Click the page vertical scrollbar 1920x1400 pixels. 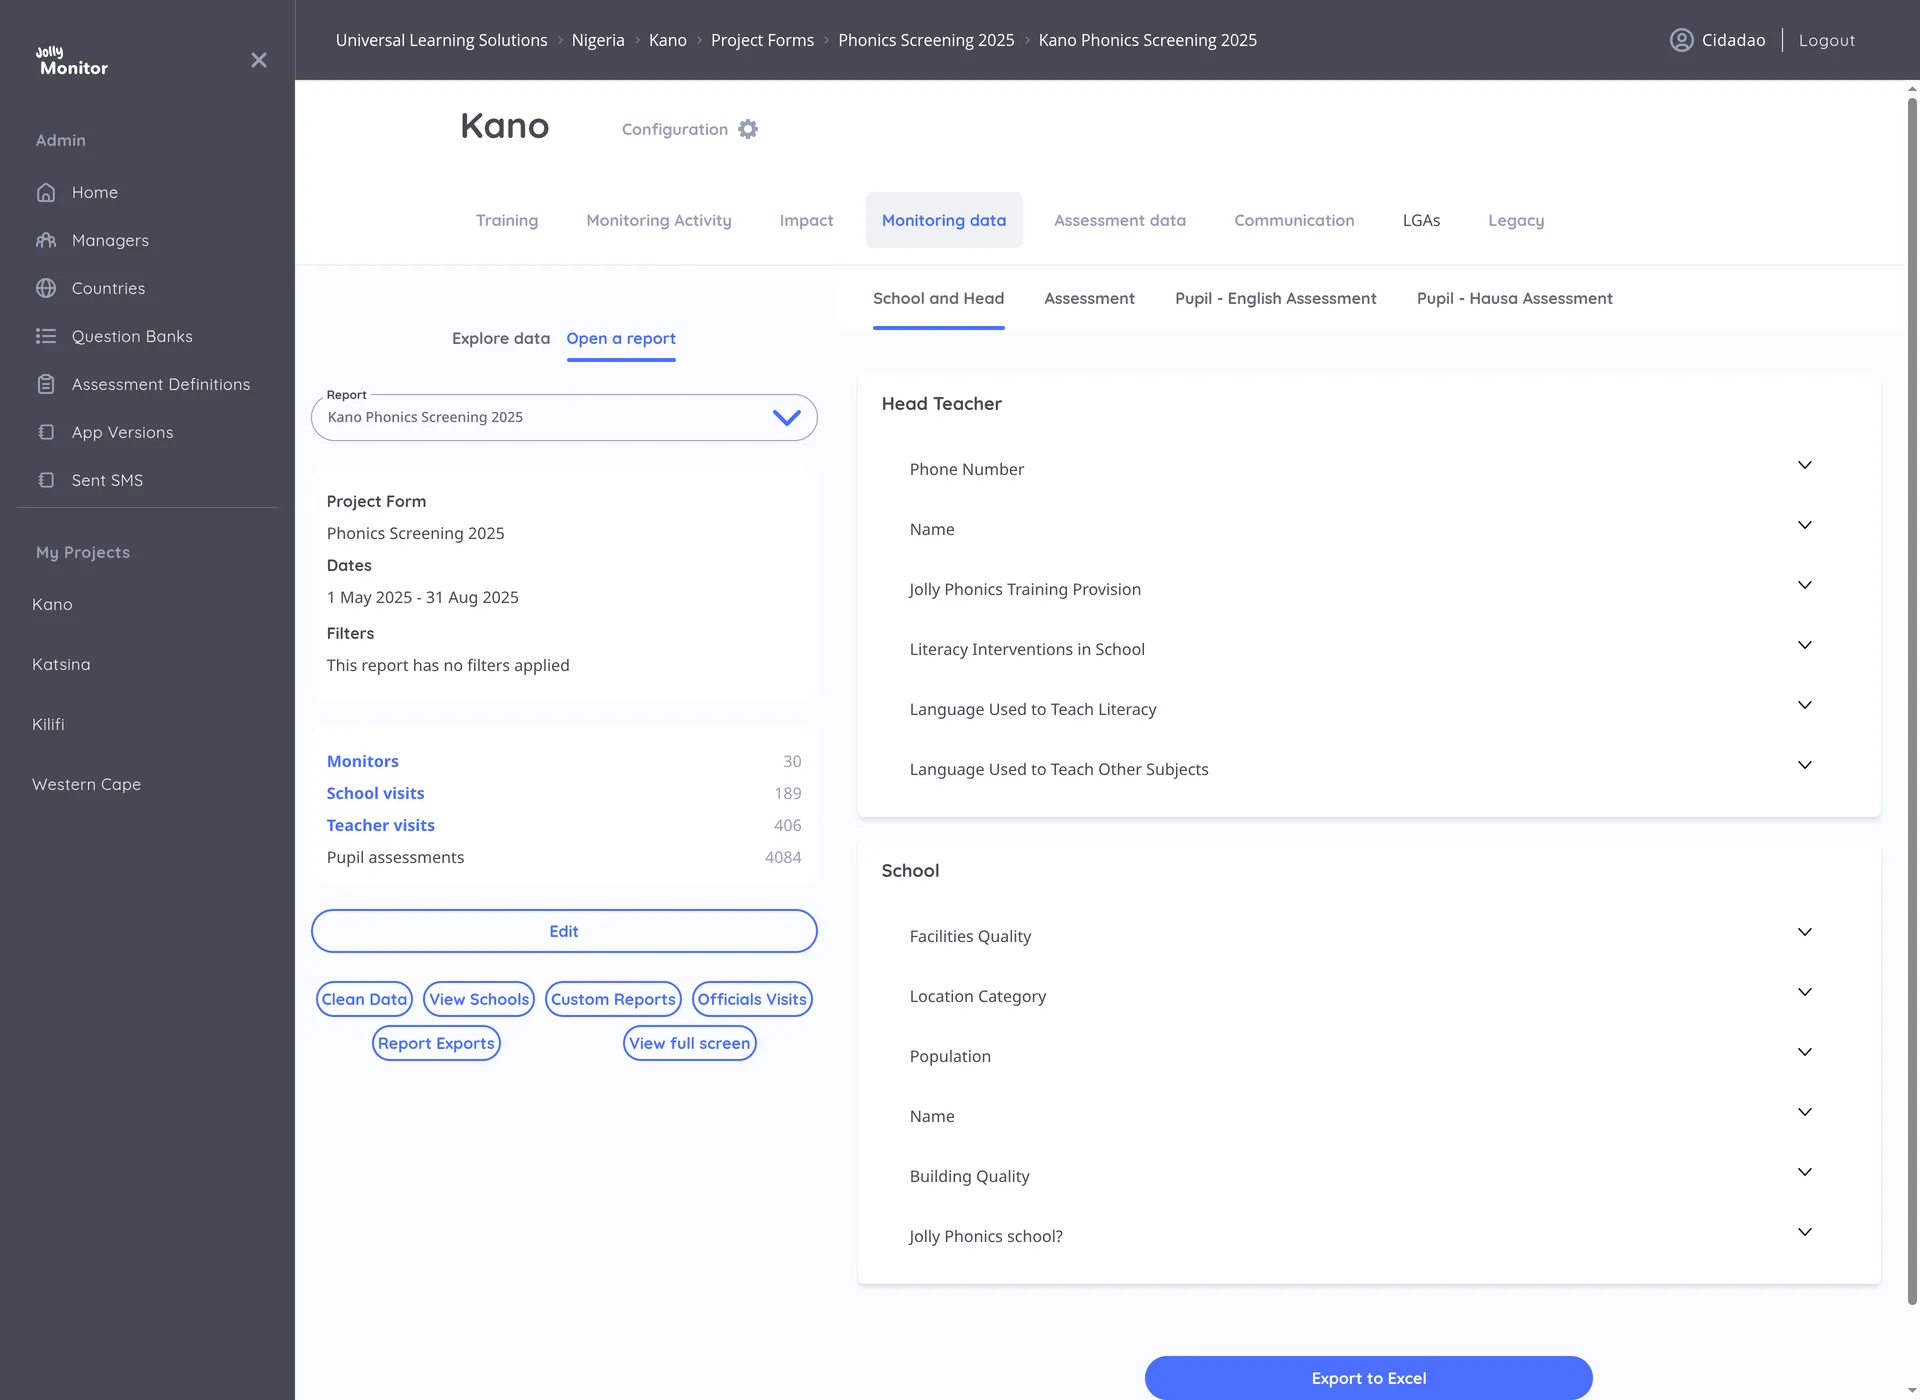coord(1912,700)
